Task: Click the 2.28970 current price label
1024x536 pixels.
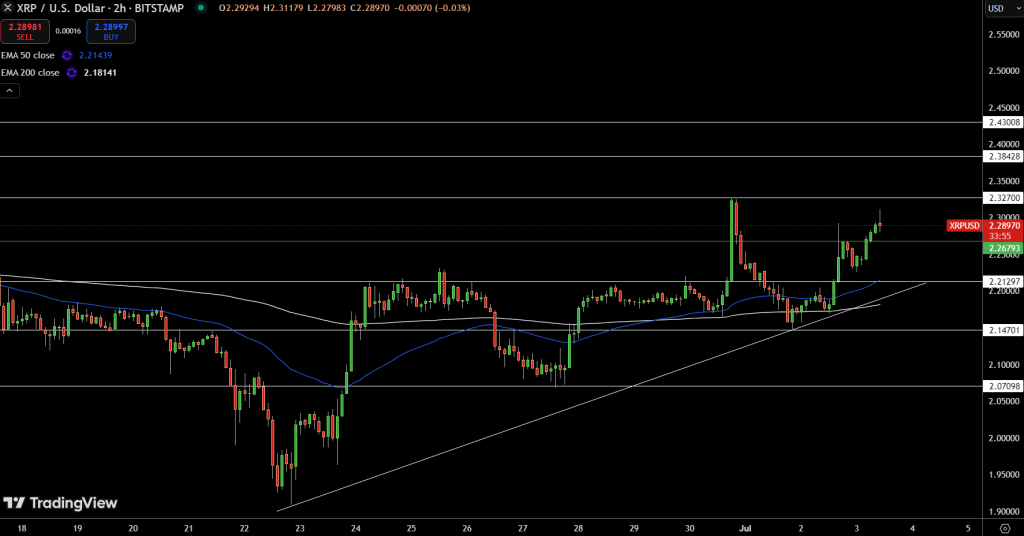Action: pyautogui.click(x=1004, y=226)
